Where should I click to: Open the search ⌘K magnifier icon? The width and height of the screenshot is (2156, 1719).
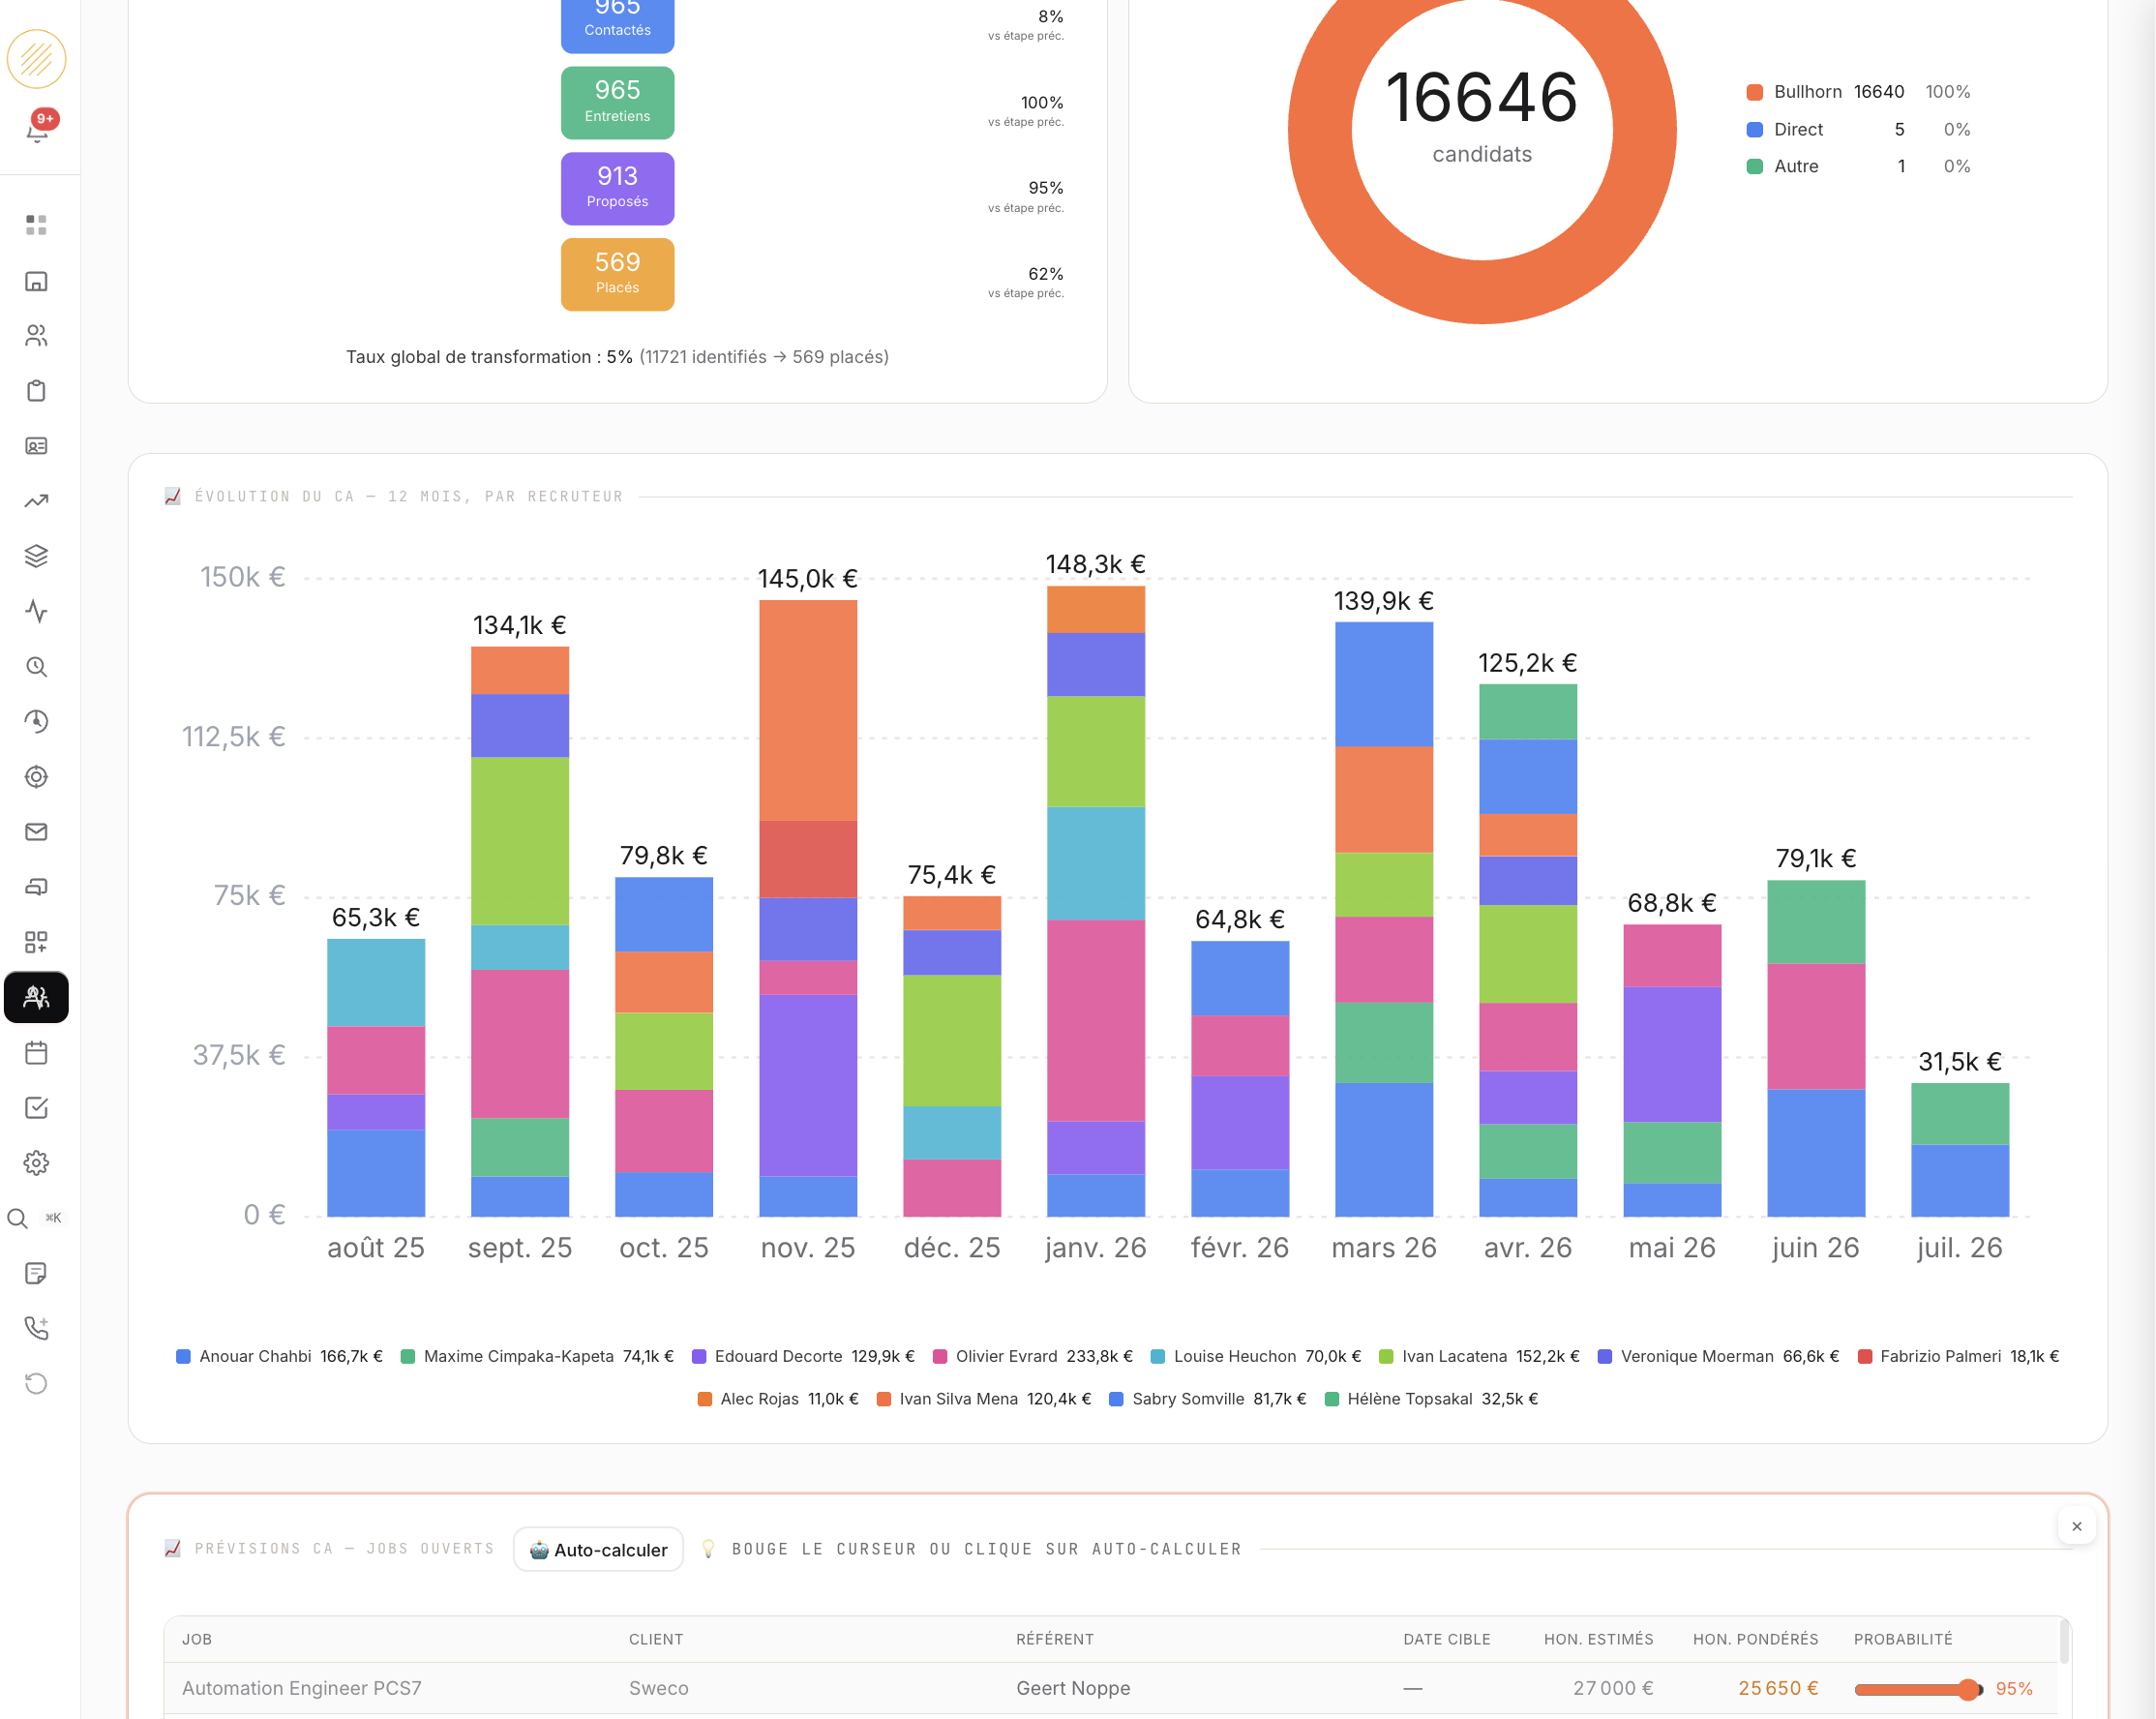click(18, 1218)
